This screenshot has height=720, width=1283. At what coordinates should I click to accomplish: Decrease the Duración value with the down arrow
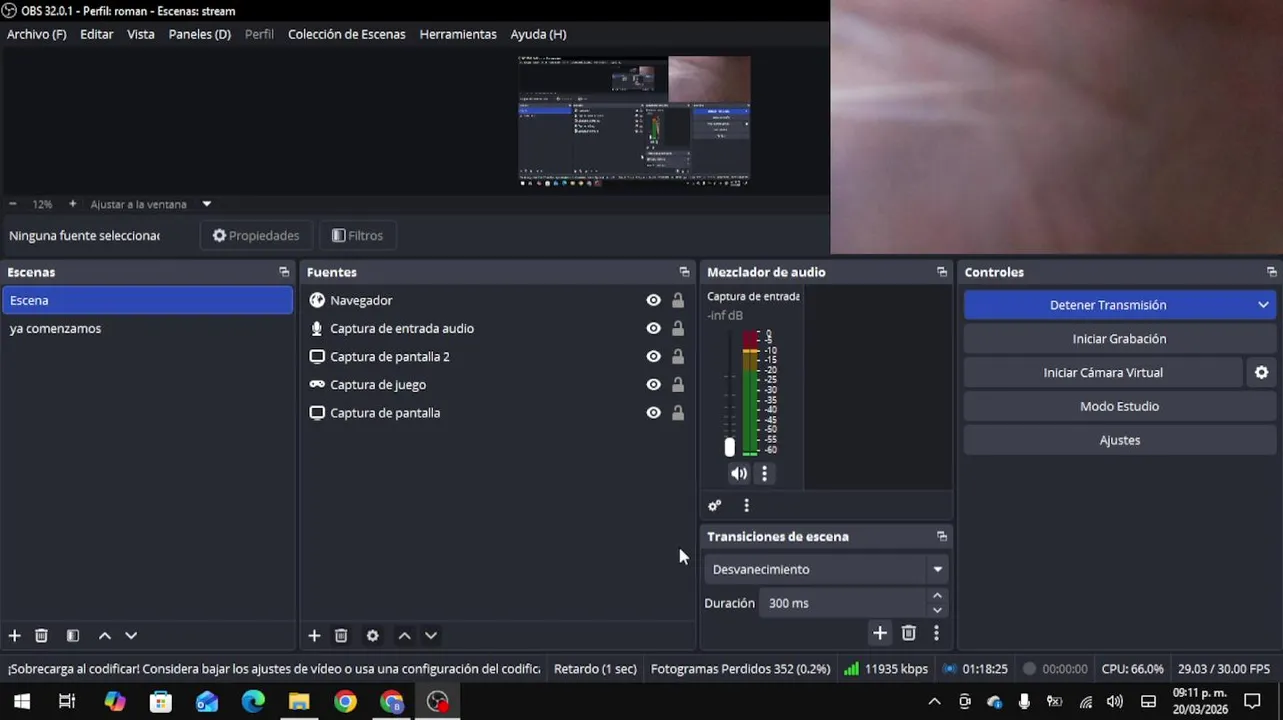pyautogui.click(x=937, y=610)
